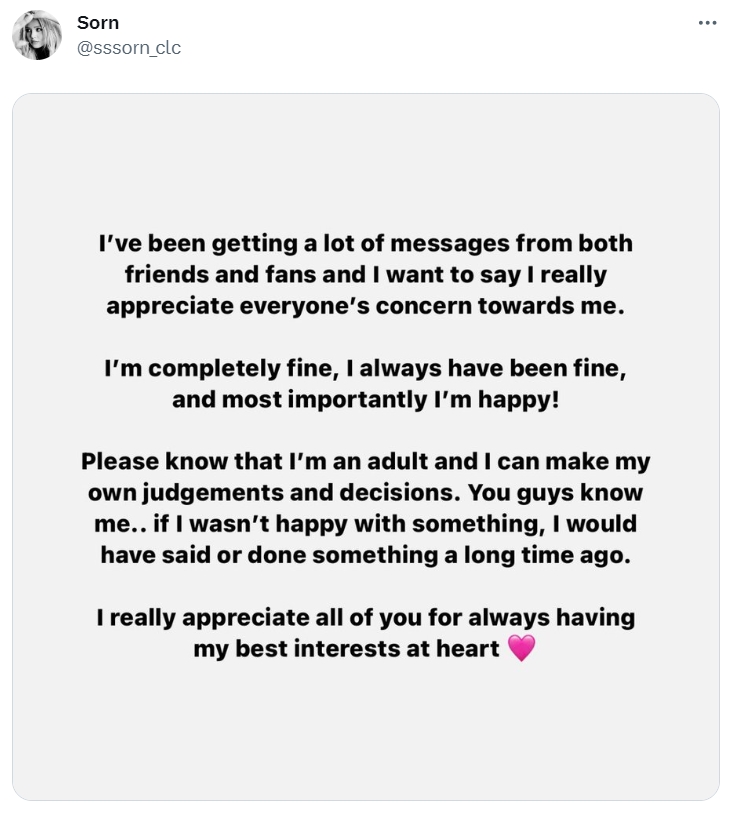Open the attached statement image at its blank top
The height and width of the screenshot is (816, 734).
click(x=366, y=156)
